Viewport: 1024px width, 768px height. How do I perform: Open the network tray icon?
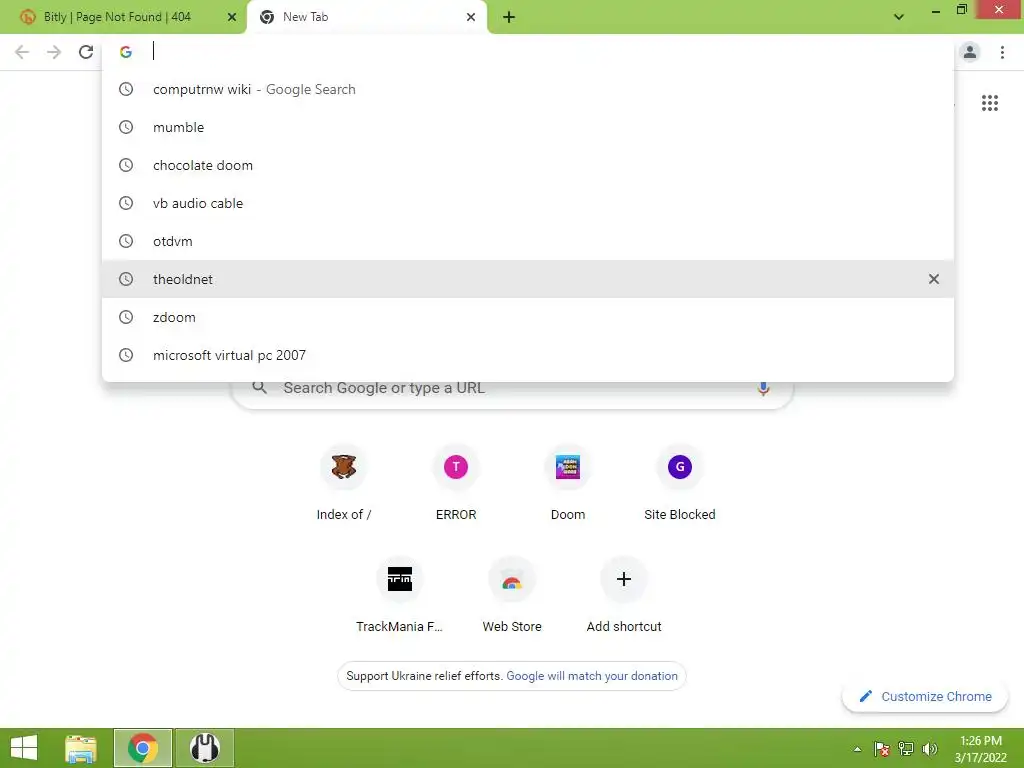tap(906, 749)
